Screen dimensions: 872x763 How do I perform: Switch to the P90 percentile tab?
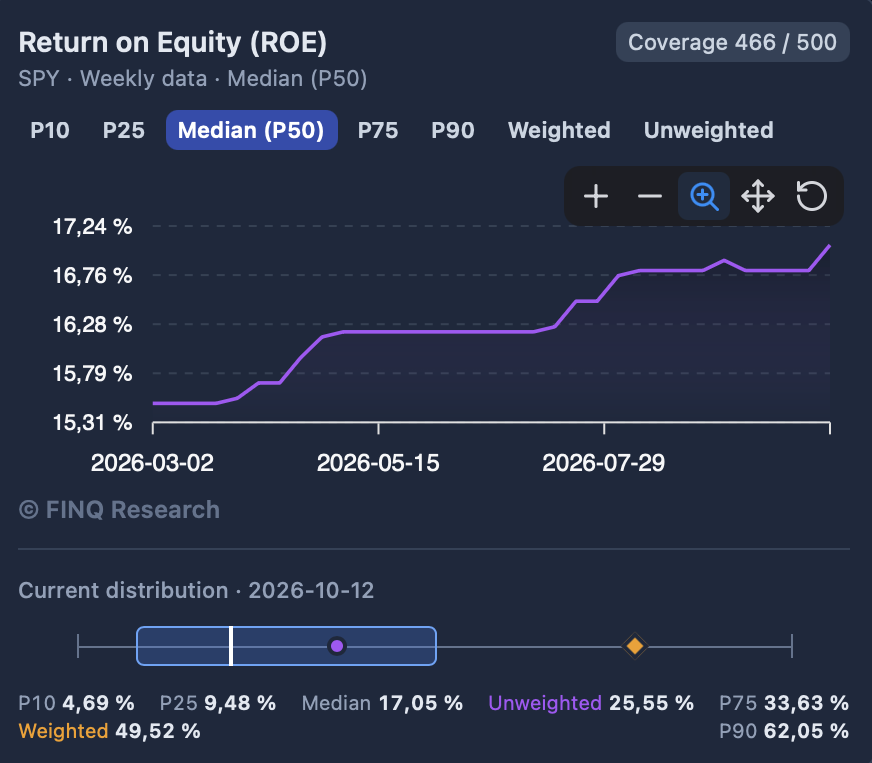coord(453,130)
